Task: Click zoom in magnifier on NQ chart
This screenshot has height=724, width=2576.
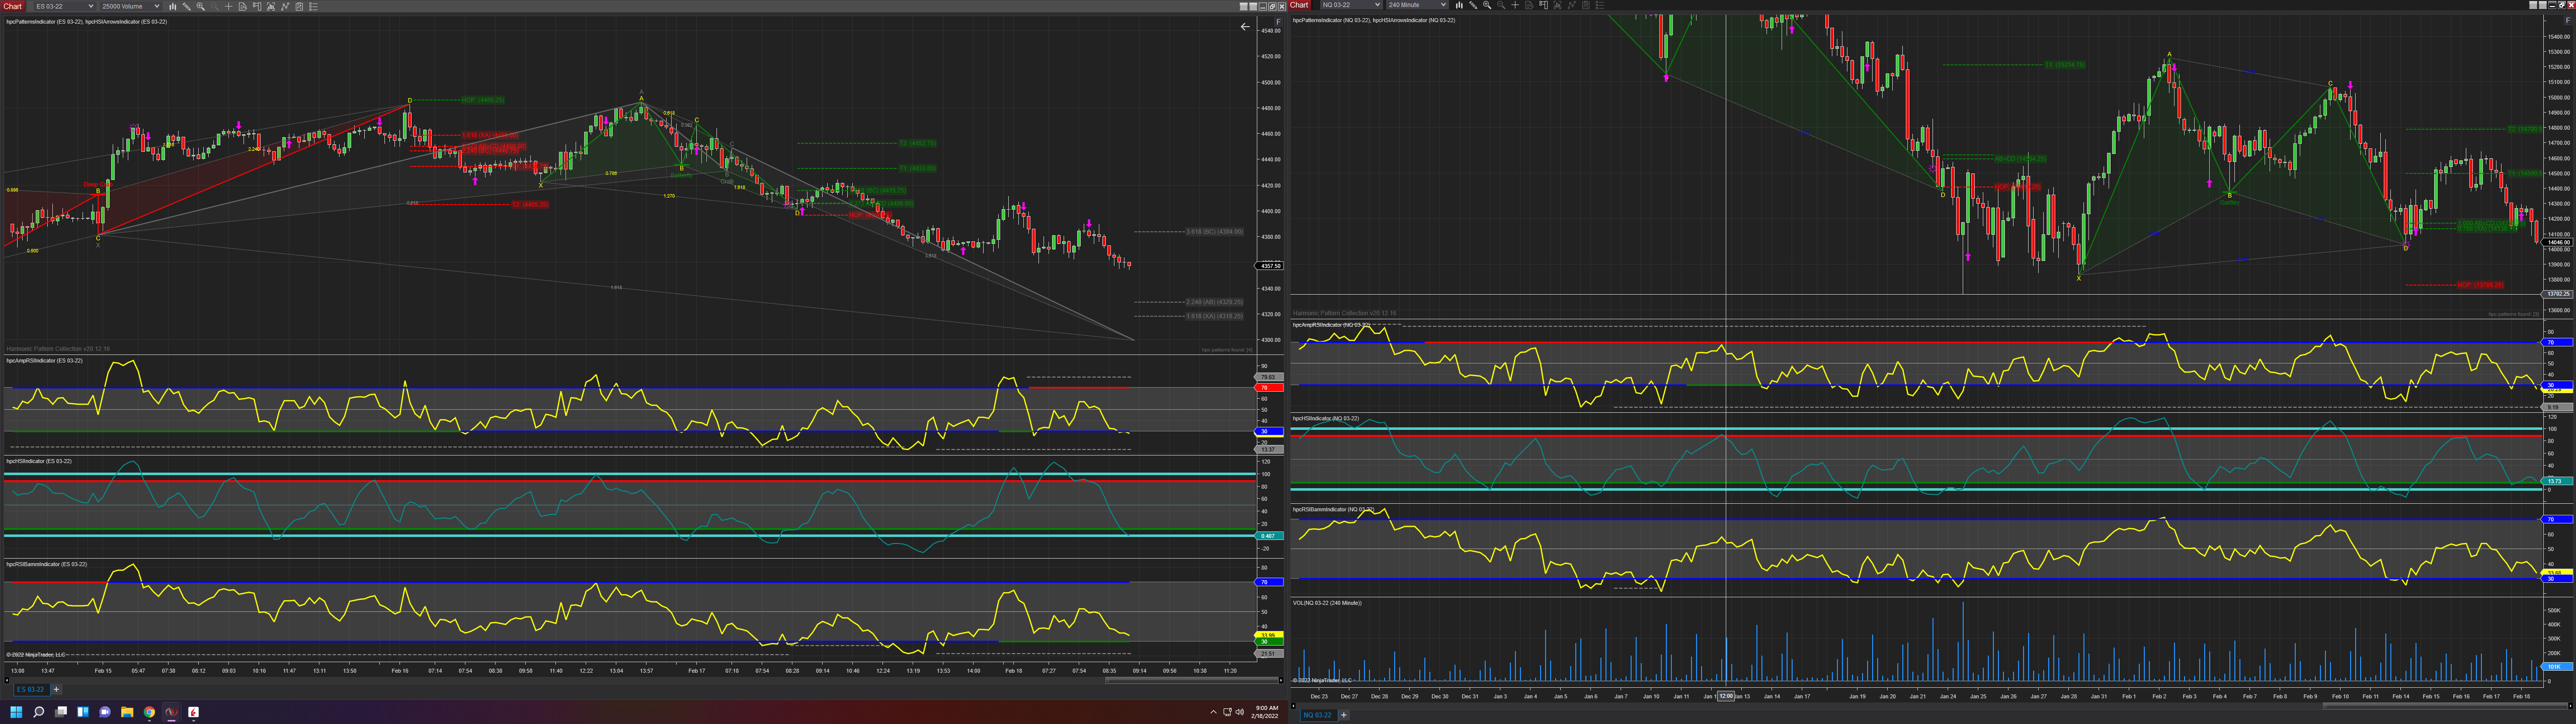Action: 1487,5
